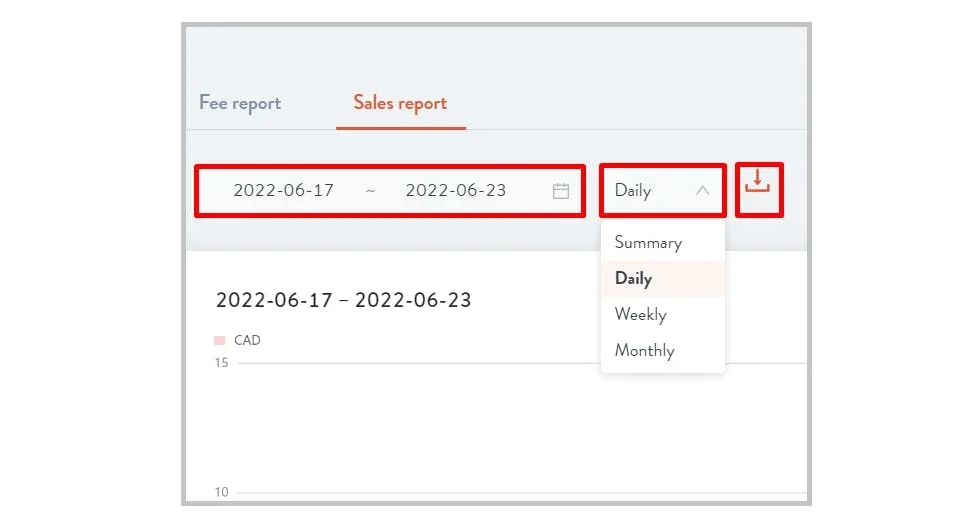Download the sales report
970x520 pixels.
pos(757,181)
